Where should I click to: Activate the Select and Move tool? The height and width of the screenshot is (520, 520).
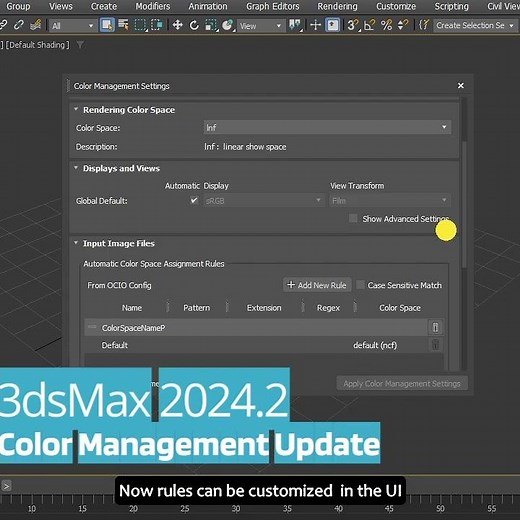(177, 25)
